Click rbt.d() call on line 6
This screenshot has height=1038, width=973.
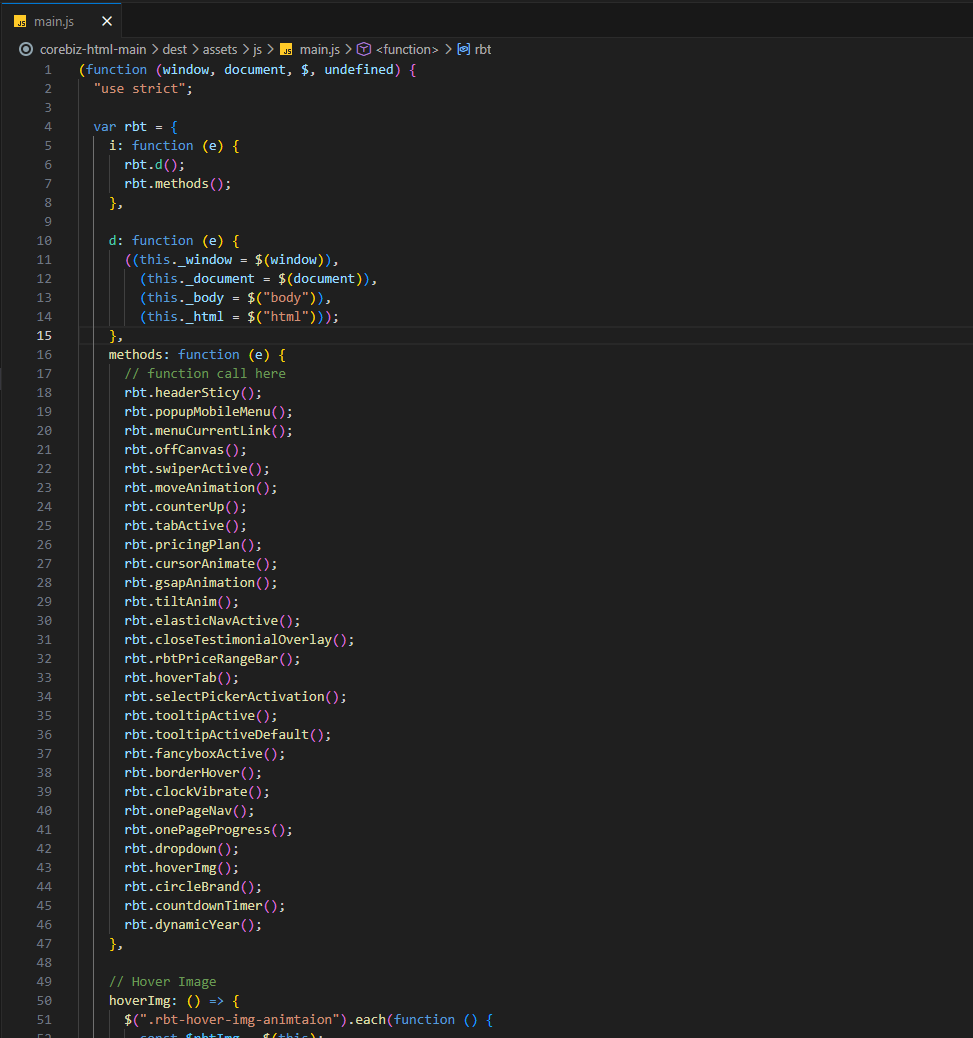coord(154,165)
